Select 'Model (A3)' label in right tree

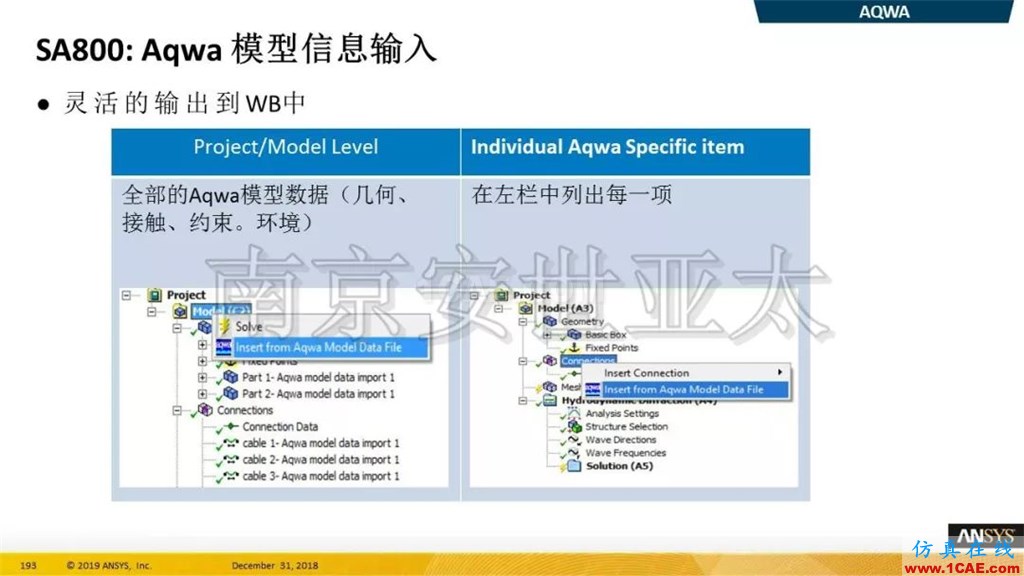[566, 308]
